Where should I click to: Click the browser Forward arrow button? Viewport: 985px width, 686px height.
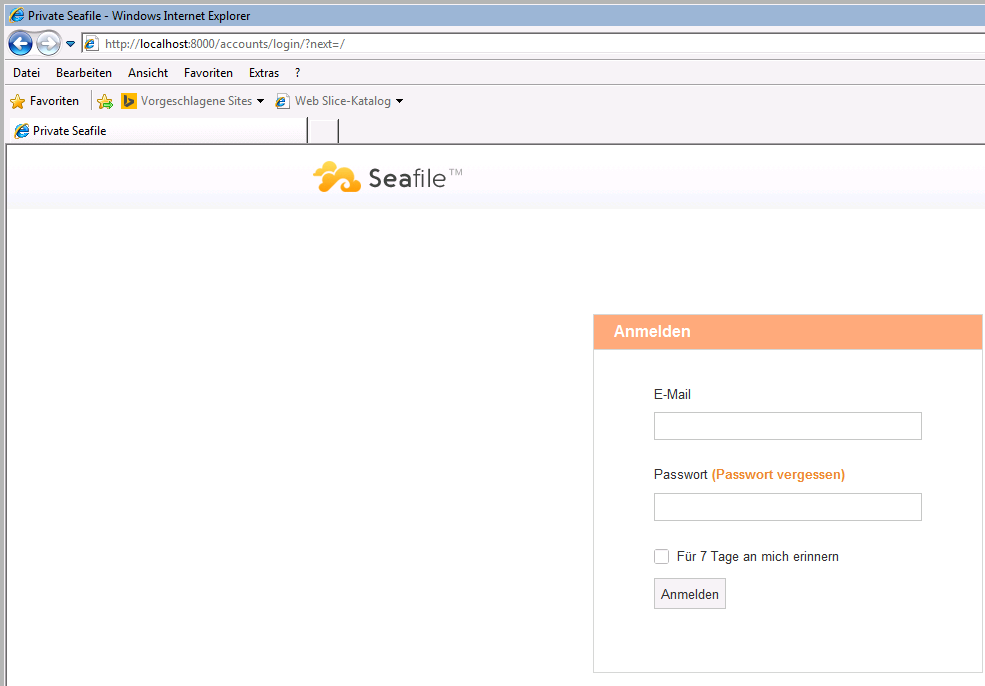point(48,44)
